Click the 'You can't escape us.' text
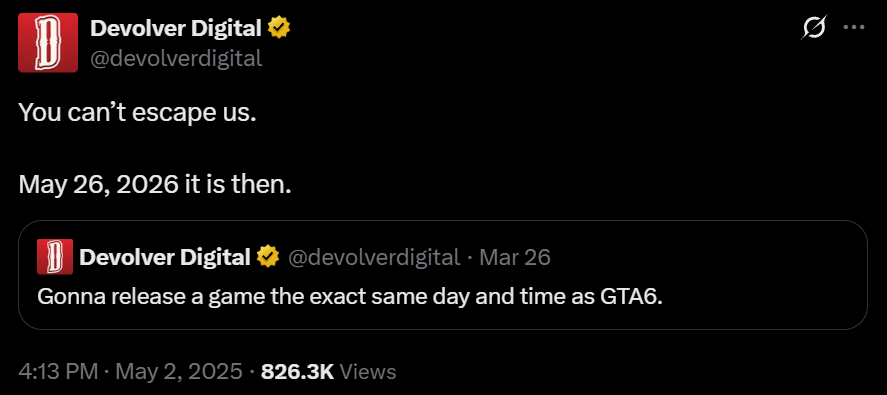Viewport: 887px width, 395px height. (x=138, y=113)
